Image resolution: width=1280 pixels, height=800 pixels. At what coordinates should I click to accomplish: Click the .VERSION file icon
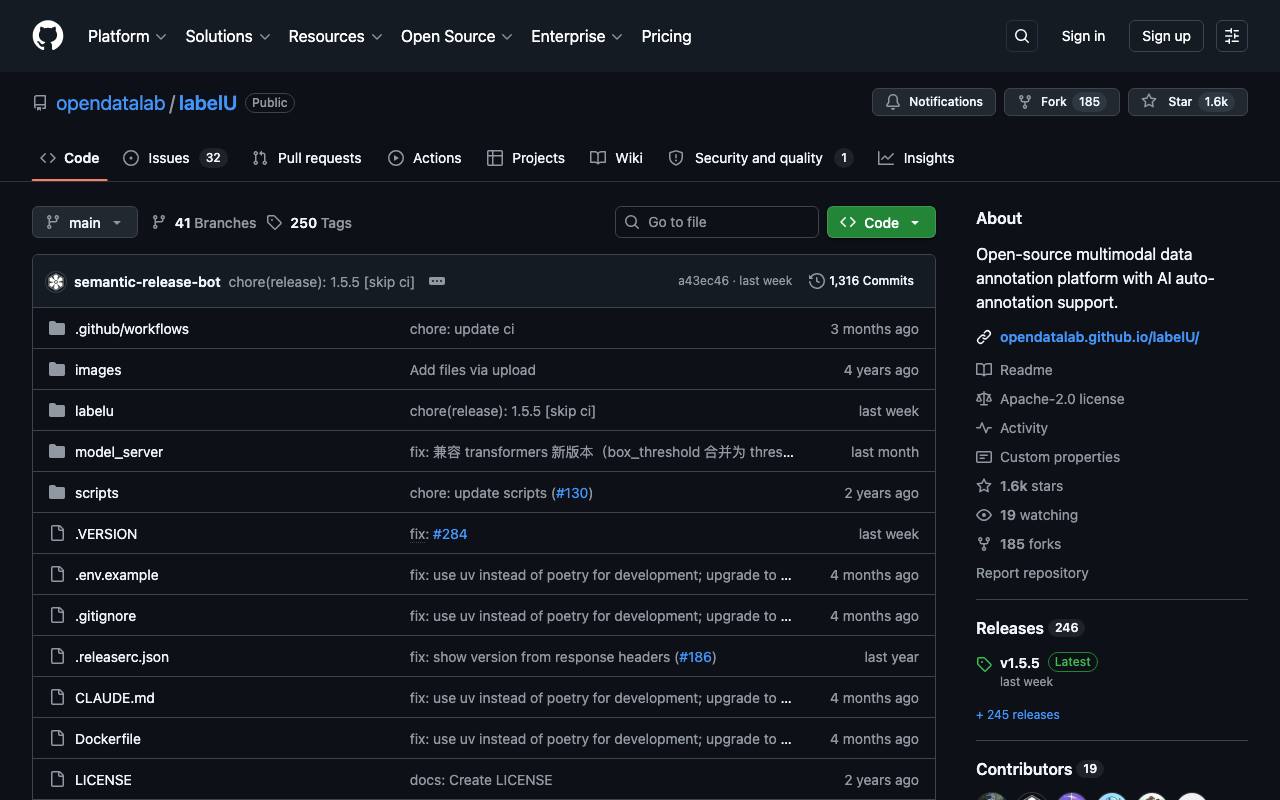[57, 533]
